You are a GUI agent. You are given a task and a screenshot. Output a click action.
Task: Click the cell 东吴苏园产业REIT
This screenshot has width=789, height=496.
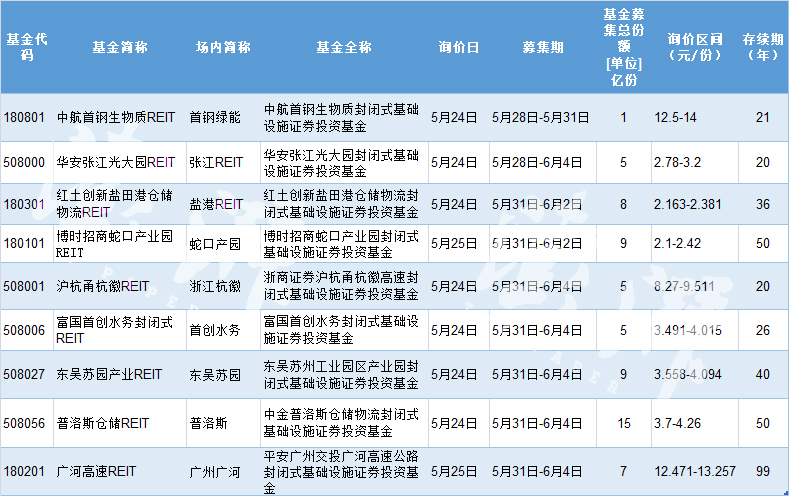[x=109, y=374]
